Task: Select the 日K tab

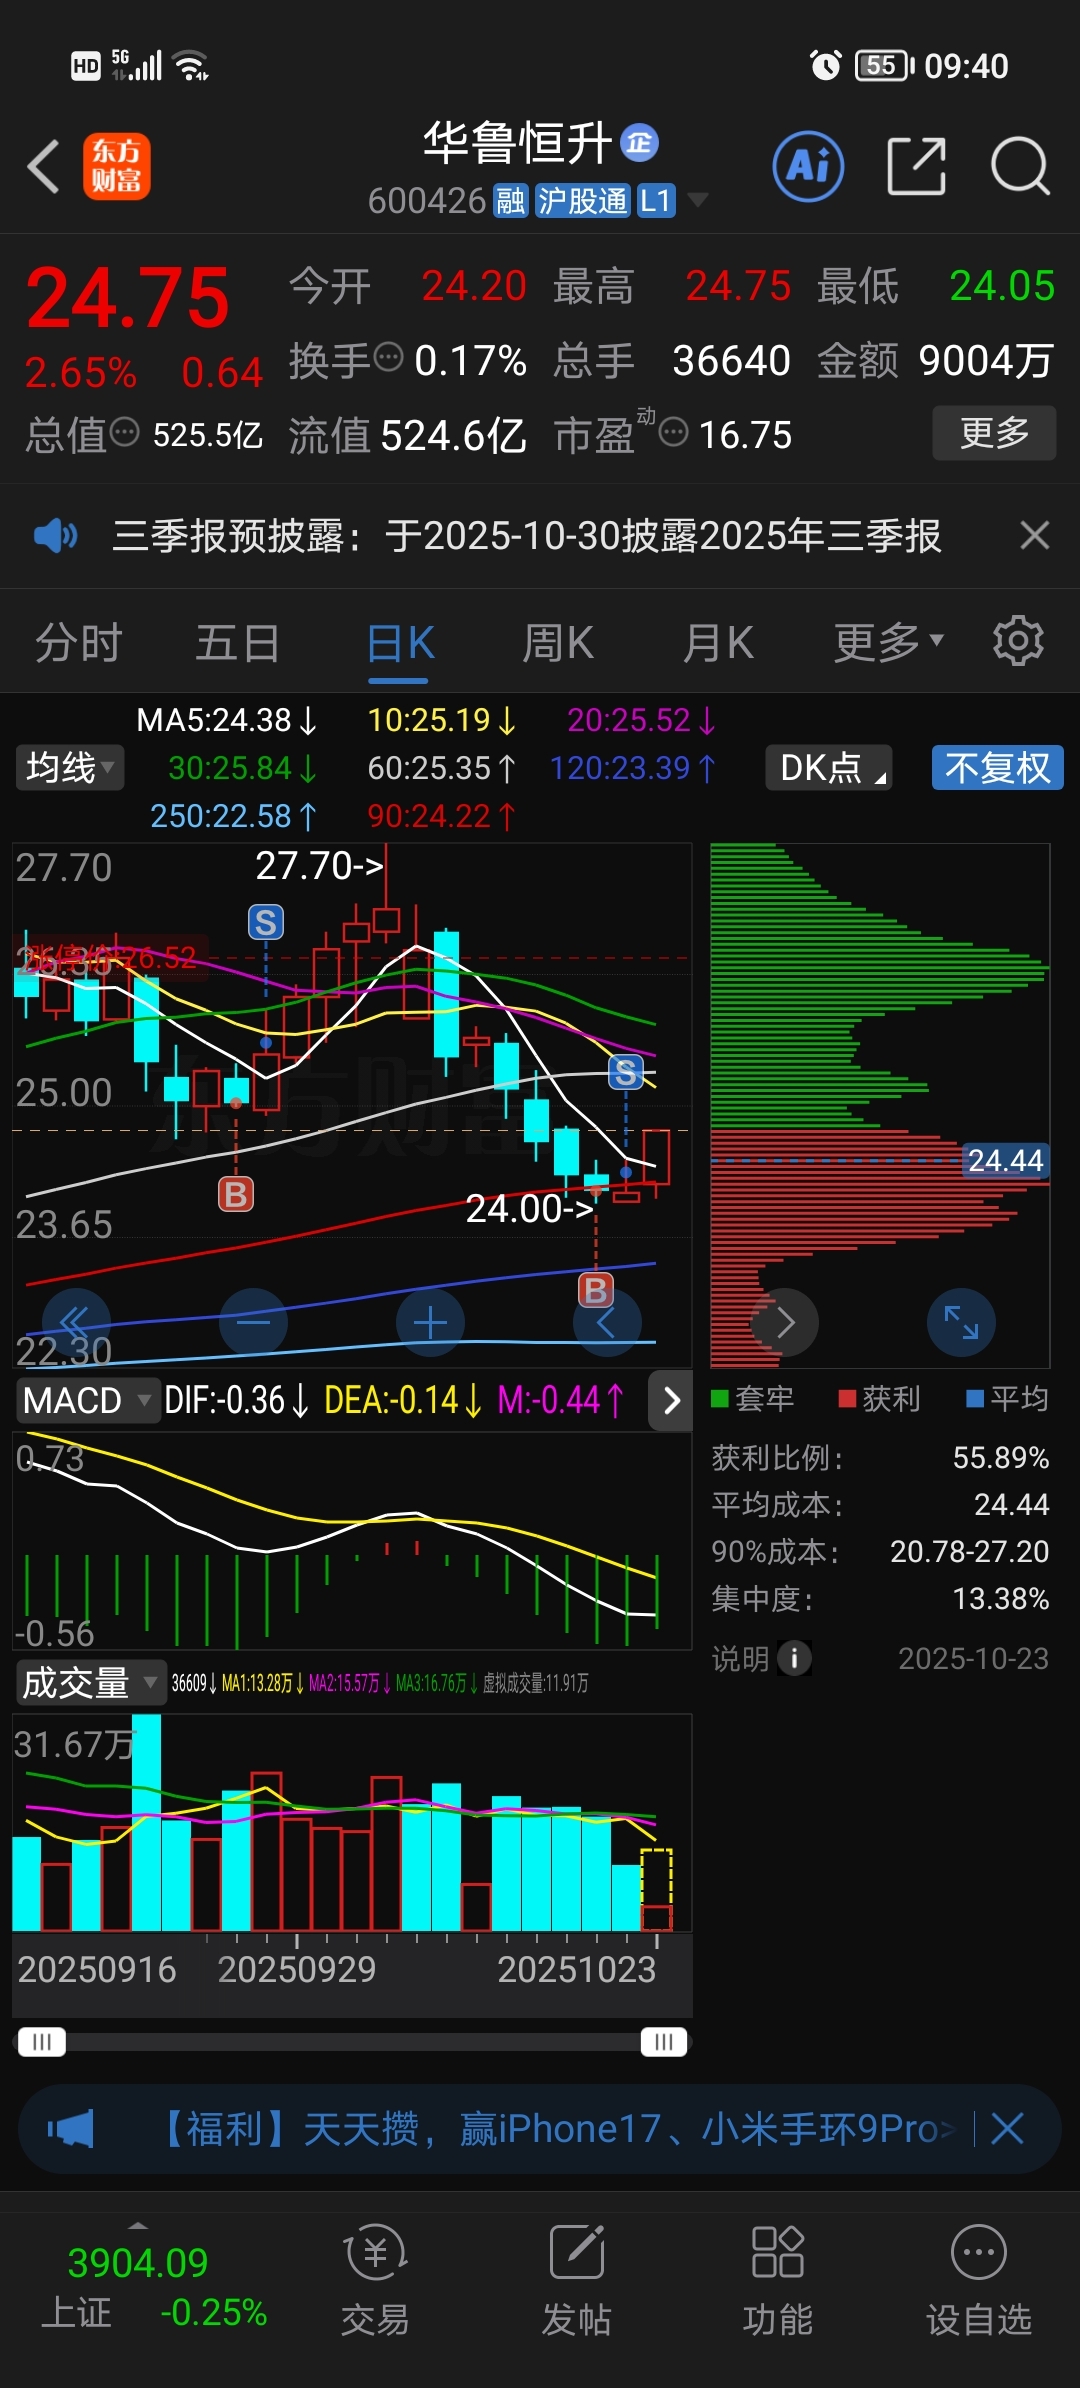Action: [400, 643]
